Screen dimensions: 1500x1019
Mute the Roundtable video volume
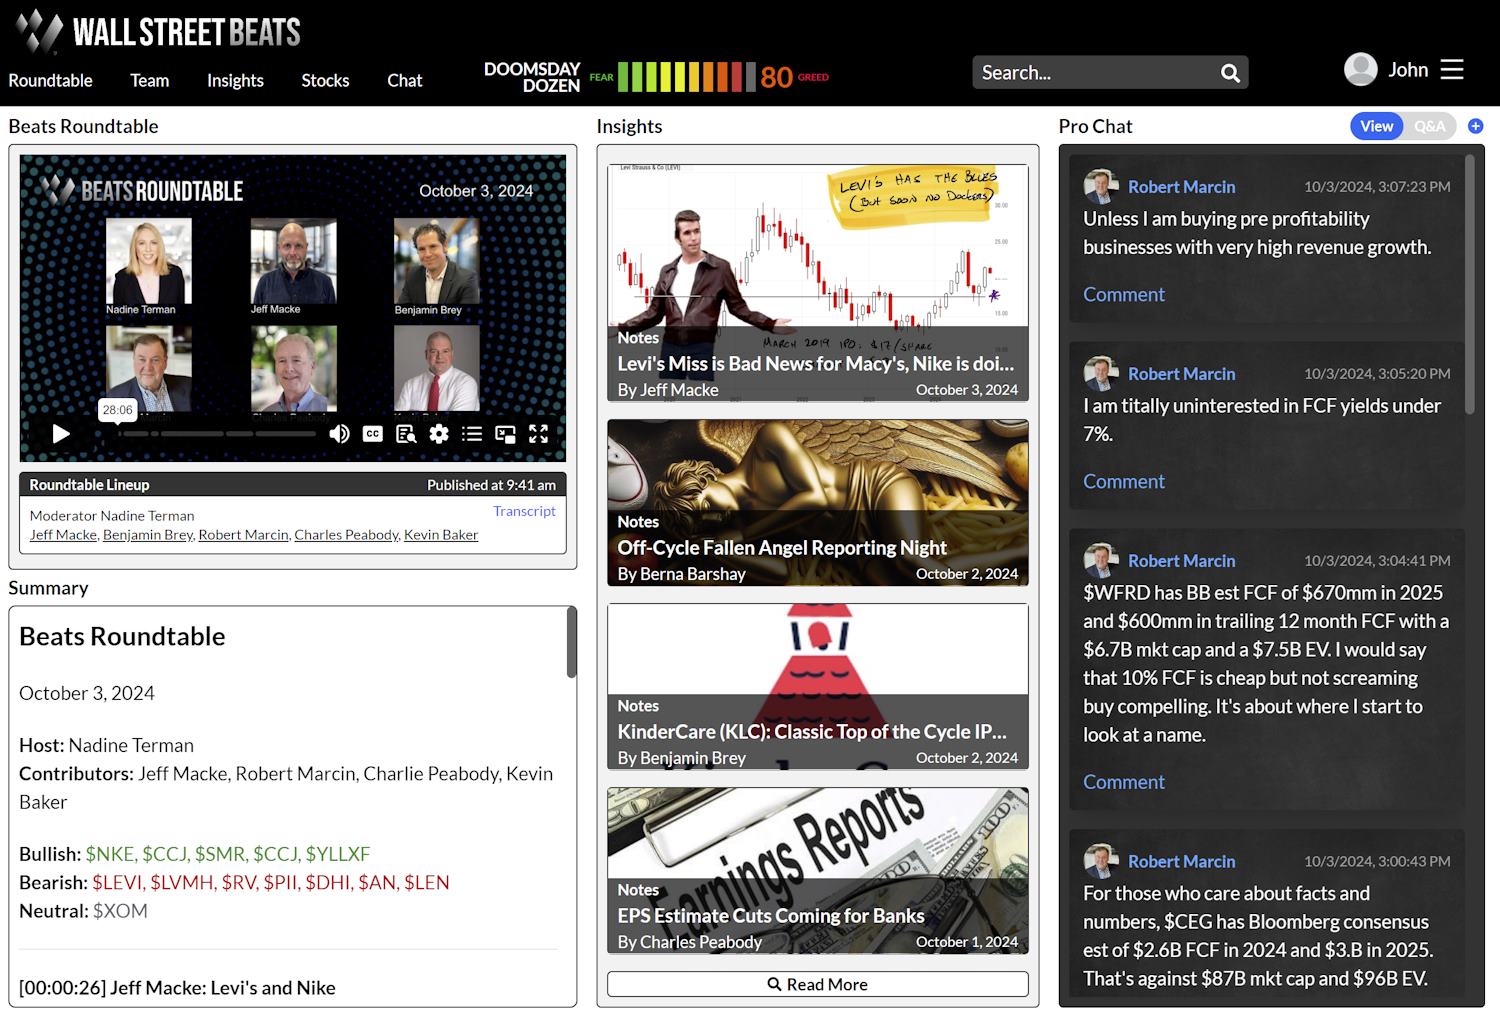[x=340, y=434]
